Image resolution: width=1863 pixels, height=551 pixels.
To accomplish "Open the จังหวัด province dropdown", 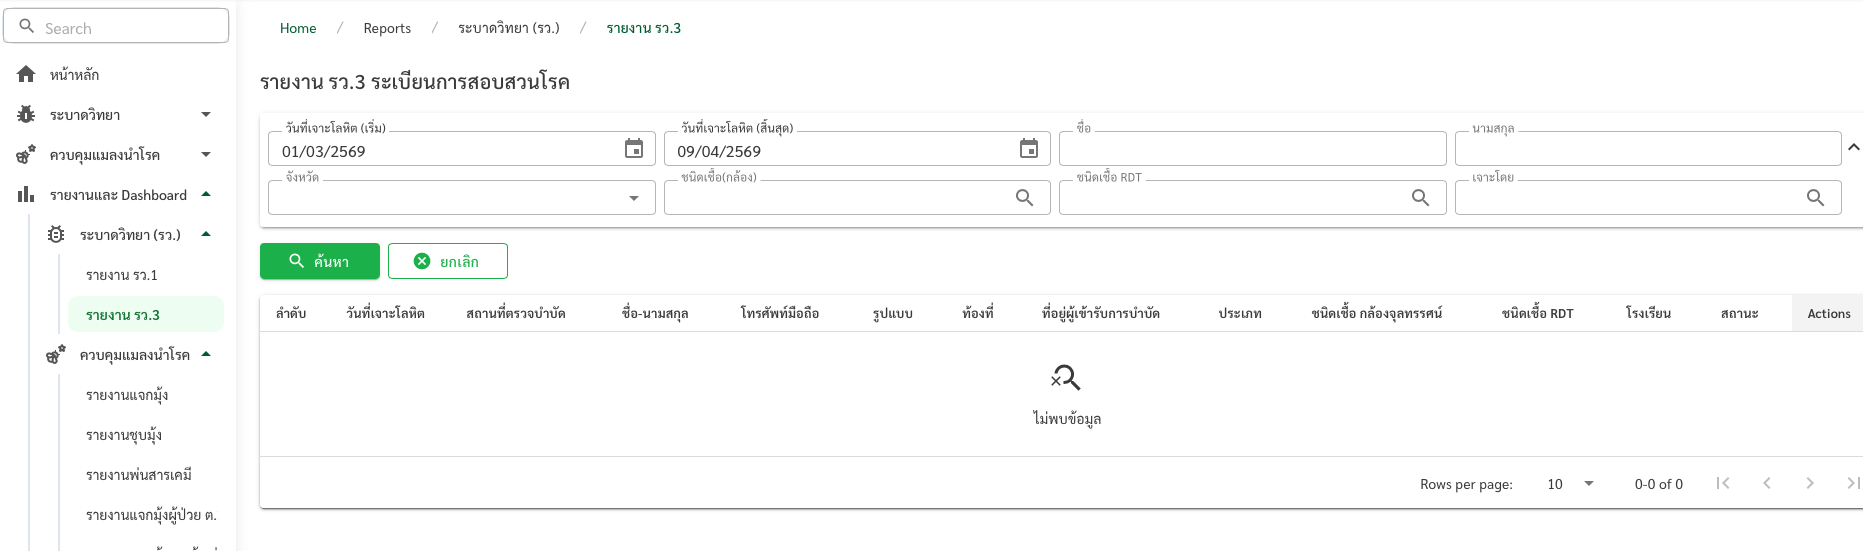I will (x=633, y=198).
